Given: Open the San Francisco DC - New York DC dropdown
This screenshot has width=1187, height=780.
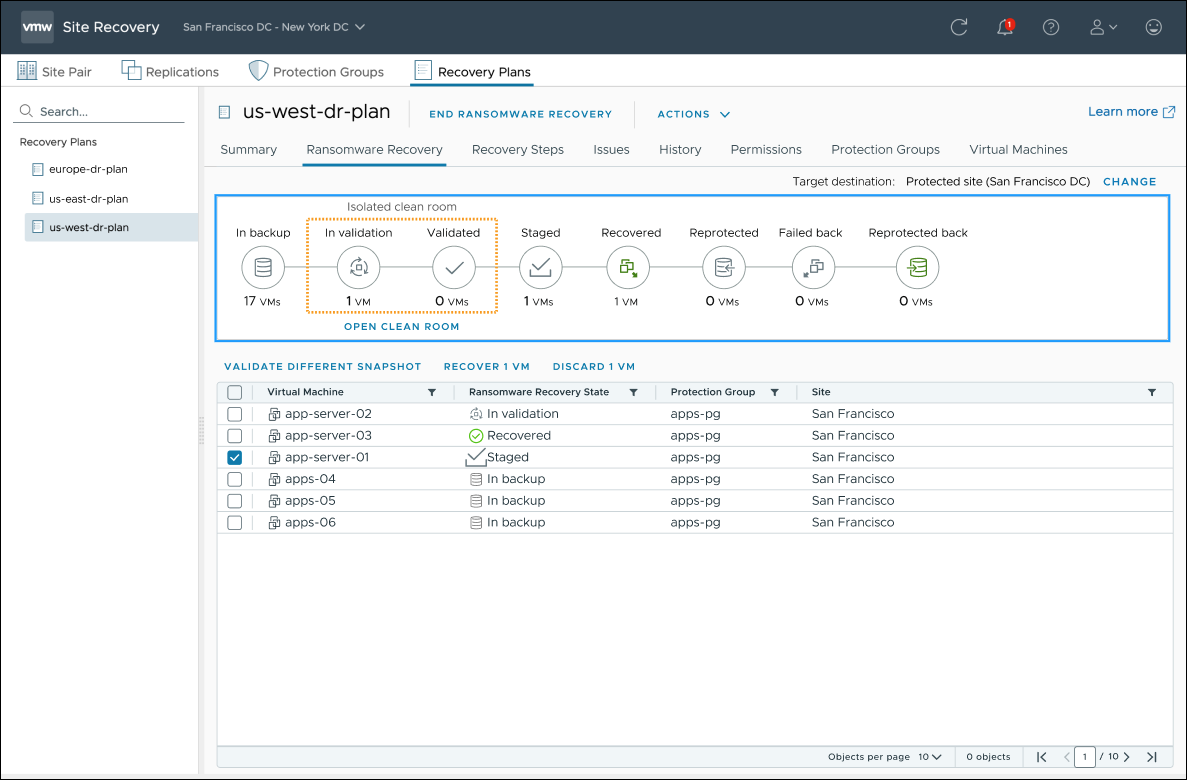Looking at the screenshot, I should point(272,27).
